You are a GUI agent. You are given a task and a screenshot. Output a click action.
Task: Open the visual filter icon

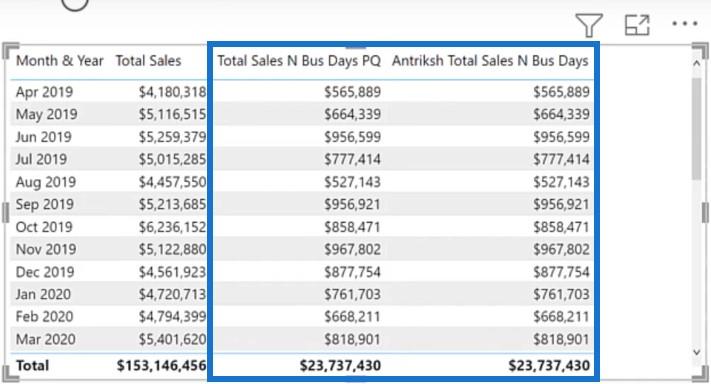589,25
